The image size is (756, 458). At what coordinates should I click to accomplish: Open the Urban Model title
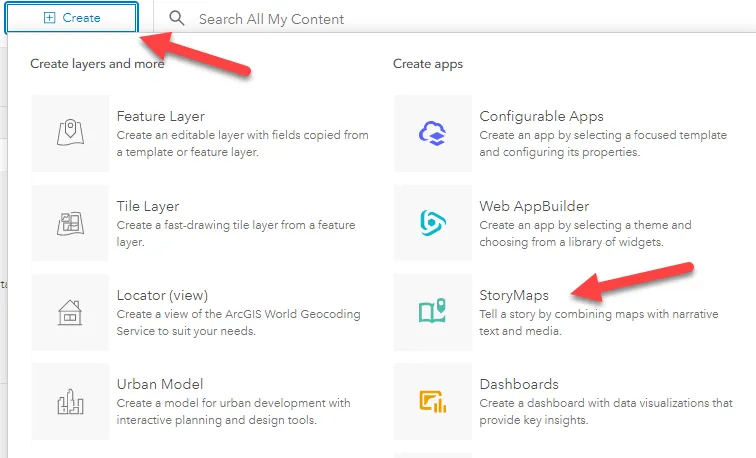coord(160,384)
